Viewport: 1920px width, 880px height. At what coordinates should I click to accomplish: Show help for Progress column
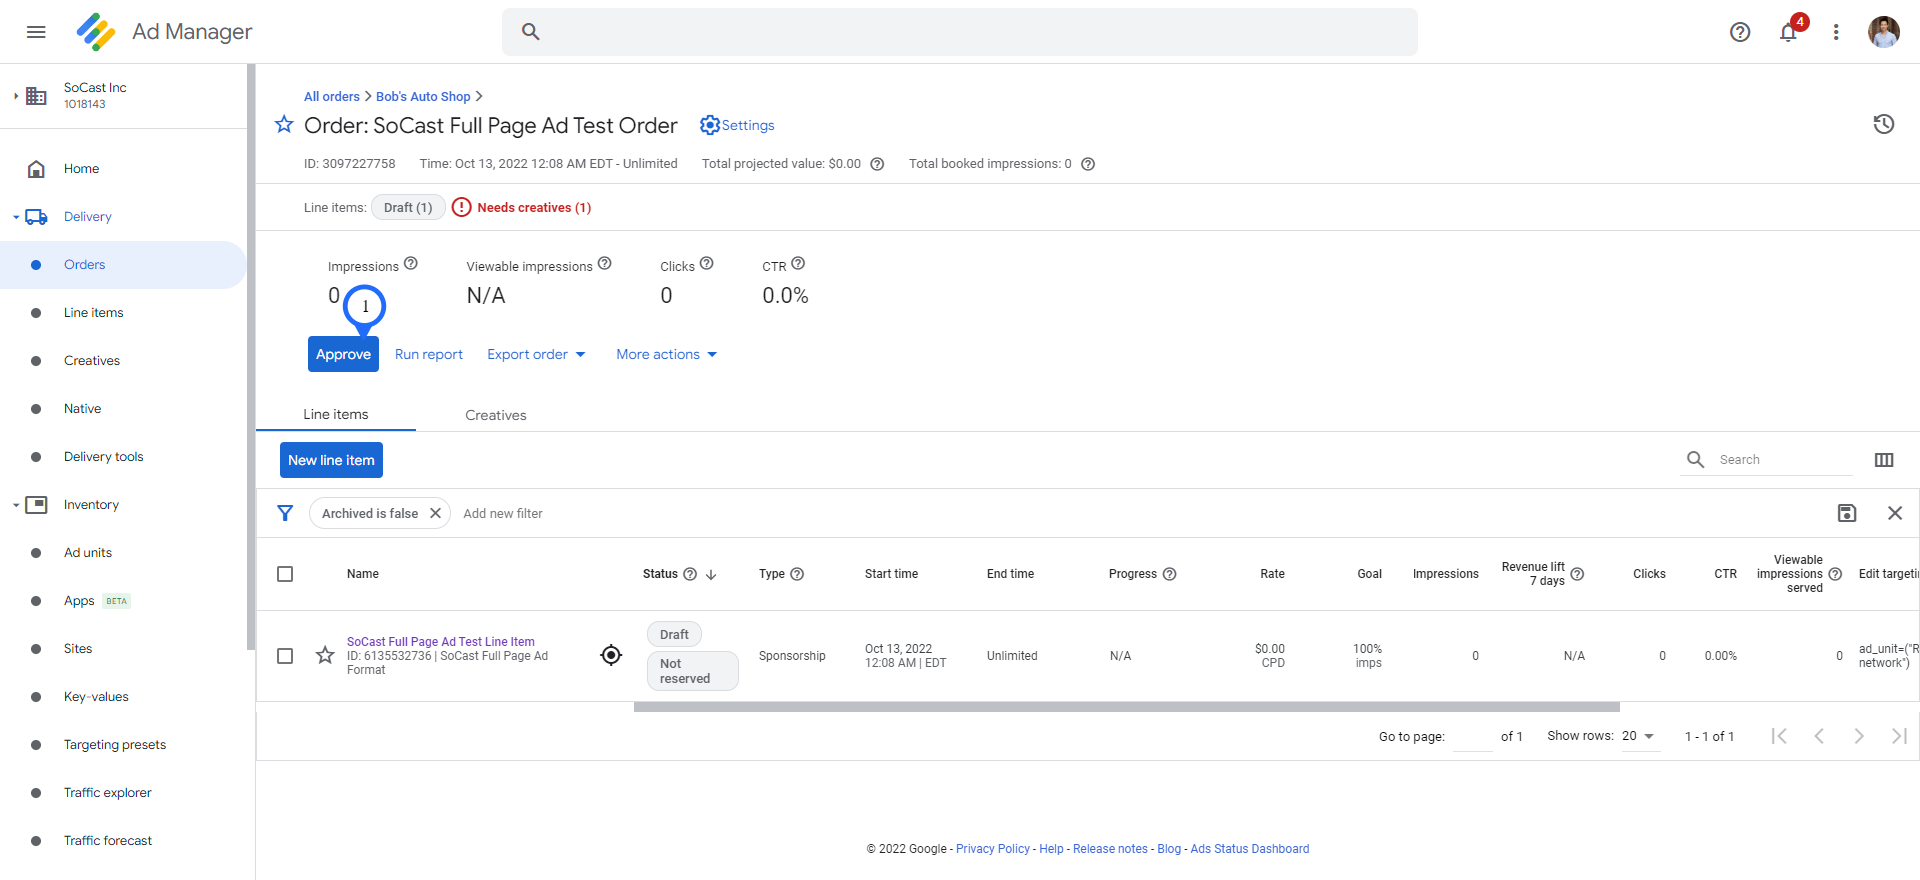pyautogui.click(x=1170, y=574)
